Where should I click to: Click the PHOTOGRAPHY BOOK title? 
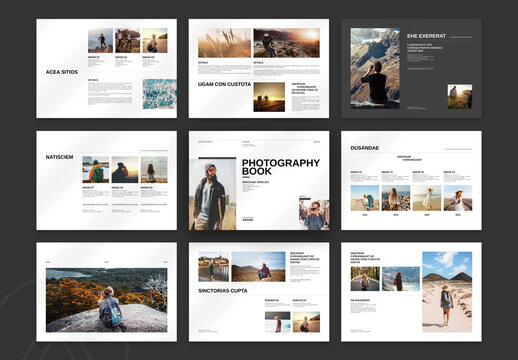coord(281,167)
